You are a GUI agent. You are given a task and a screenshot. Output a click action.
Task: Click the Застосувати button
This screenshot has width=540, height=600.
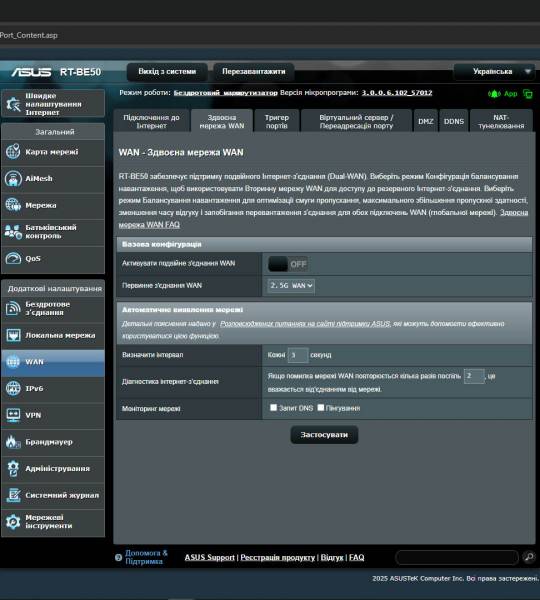coord(324,435)
